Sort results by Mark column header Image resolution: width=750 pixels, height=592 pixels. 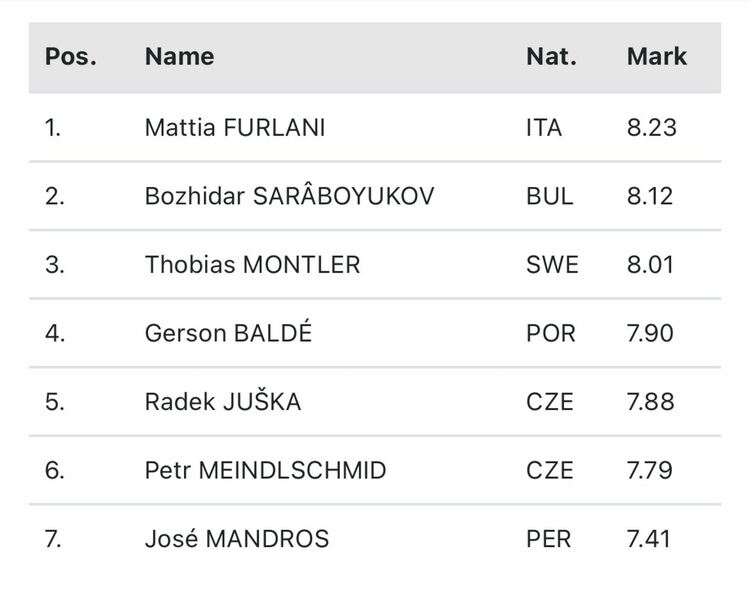click(x=657, y=56)
